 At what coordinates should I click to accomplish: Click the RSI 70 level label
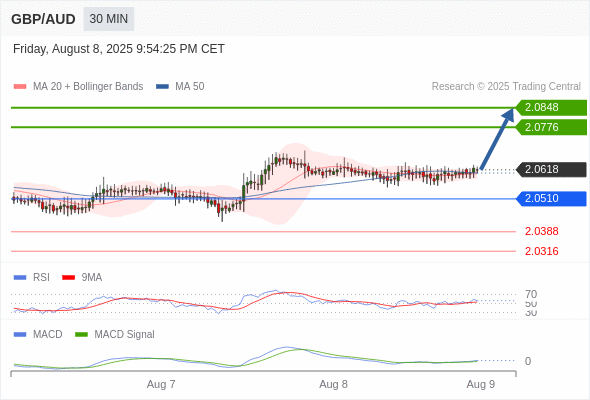pos(531,294)
